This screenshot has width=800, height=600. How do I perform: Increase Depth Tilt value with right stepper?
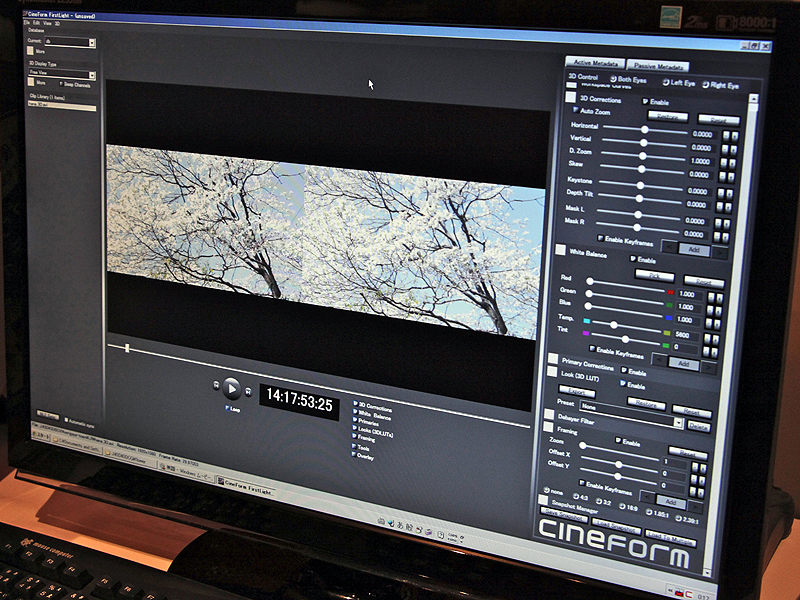[x=729, y=208]
